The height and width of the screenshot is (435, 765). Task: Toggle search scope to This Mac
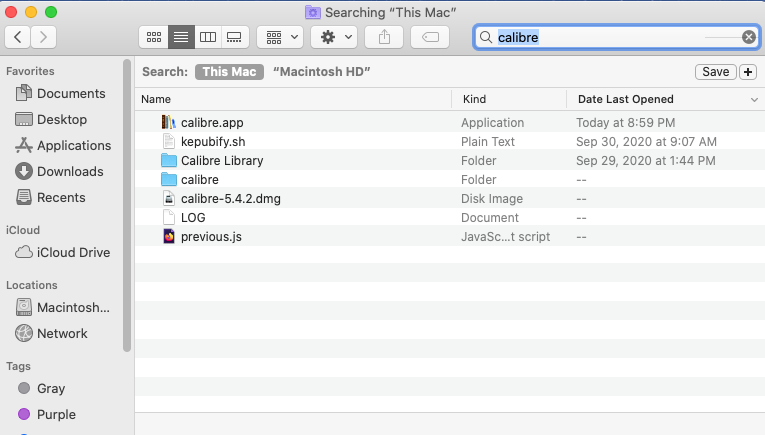tap(229, 72)
